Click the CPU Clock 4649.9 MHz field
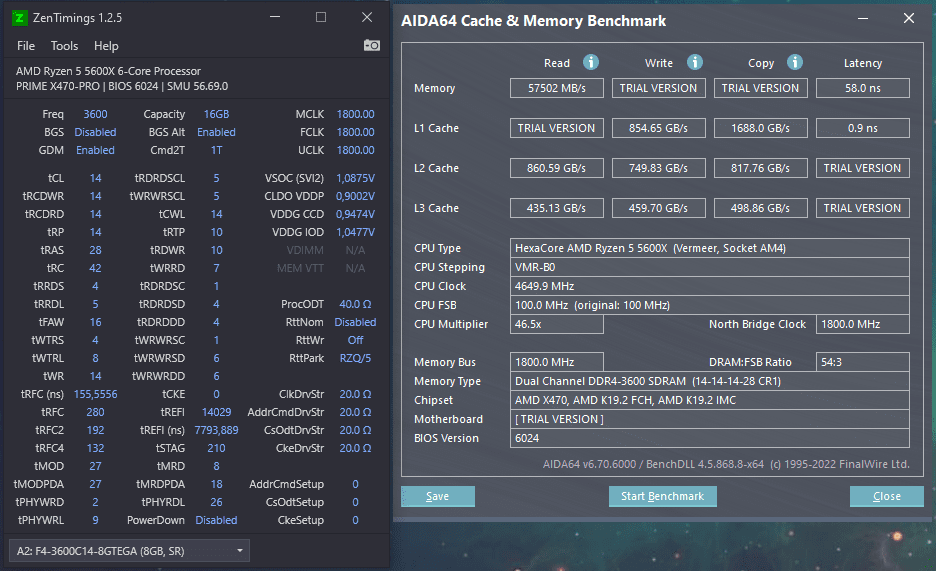Screen dimensions: 936x571 coord(710,286)
